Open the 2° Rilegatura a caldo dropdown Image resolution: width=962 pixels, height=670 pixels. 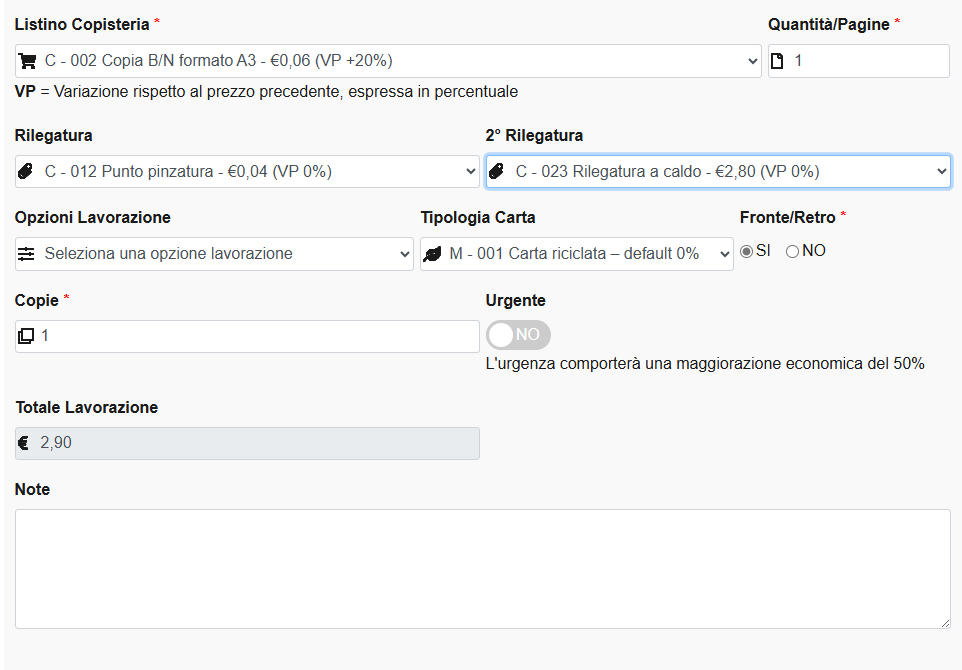click(x=730, y=172)
